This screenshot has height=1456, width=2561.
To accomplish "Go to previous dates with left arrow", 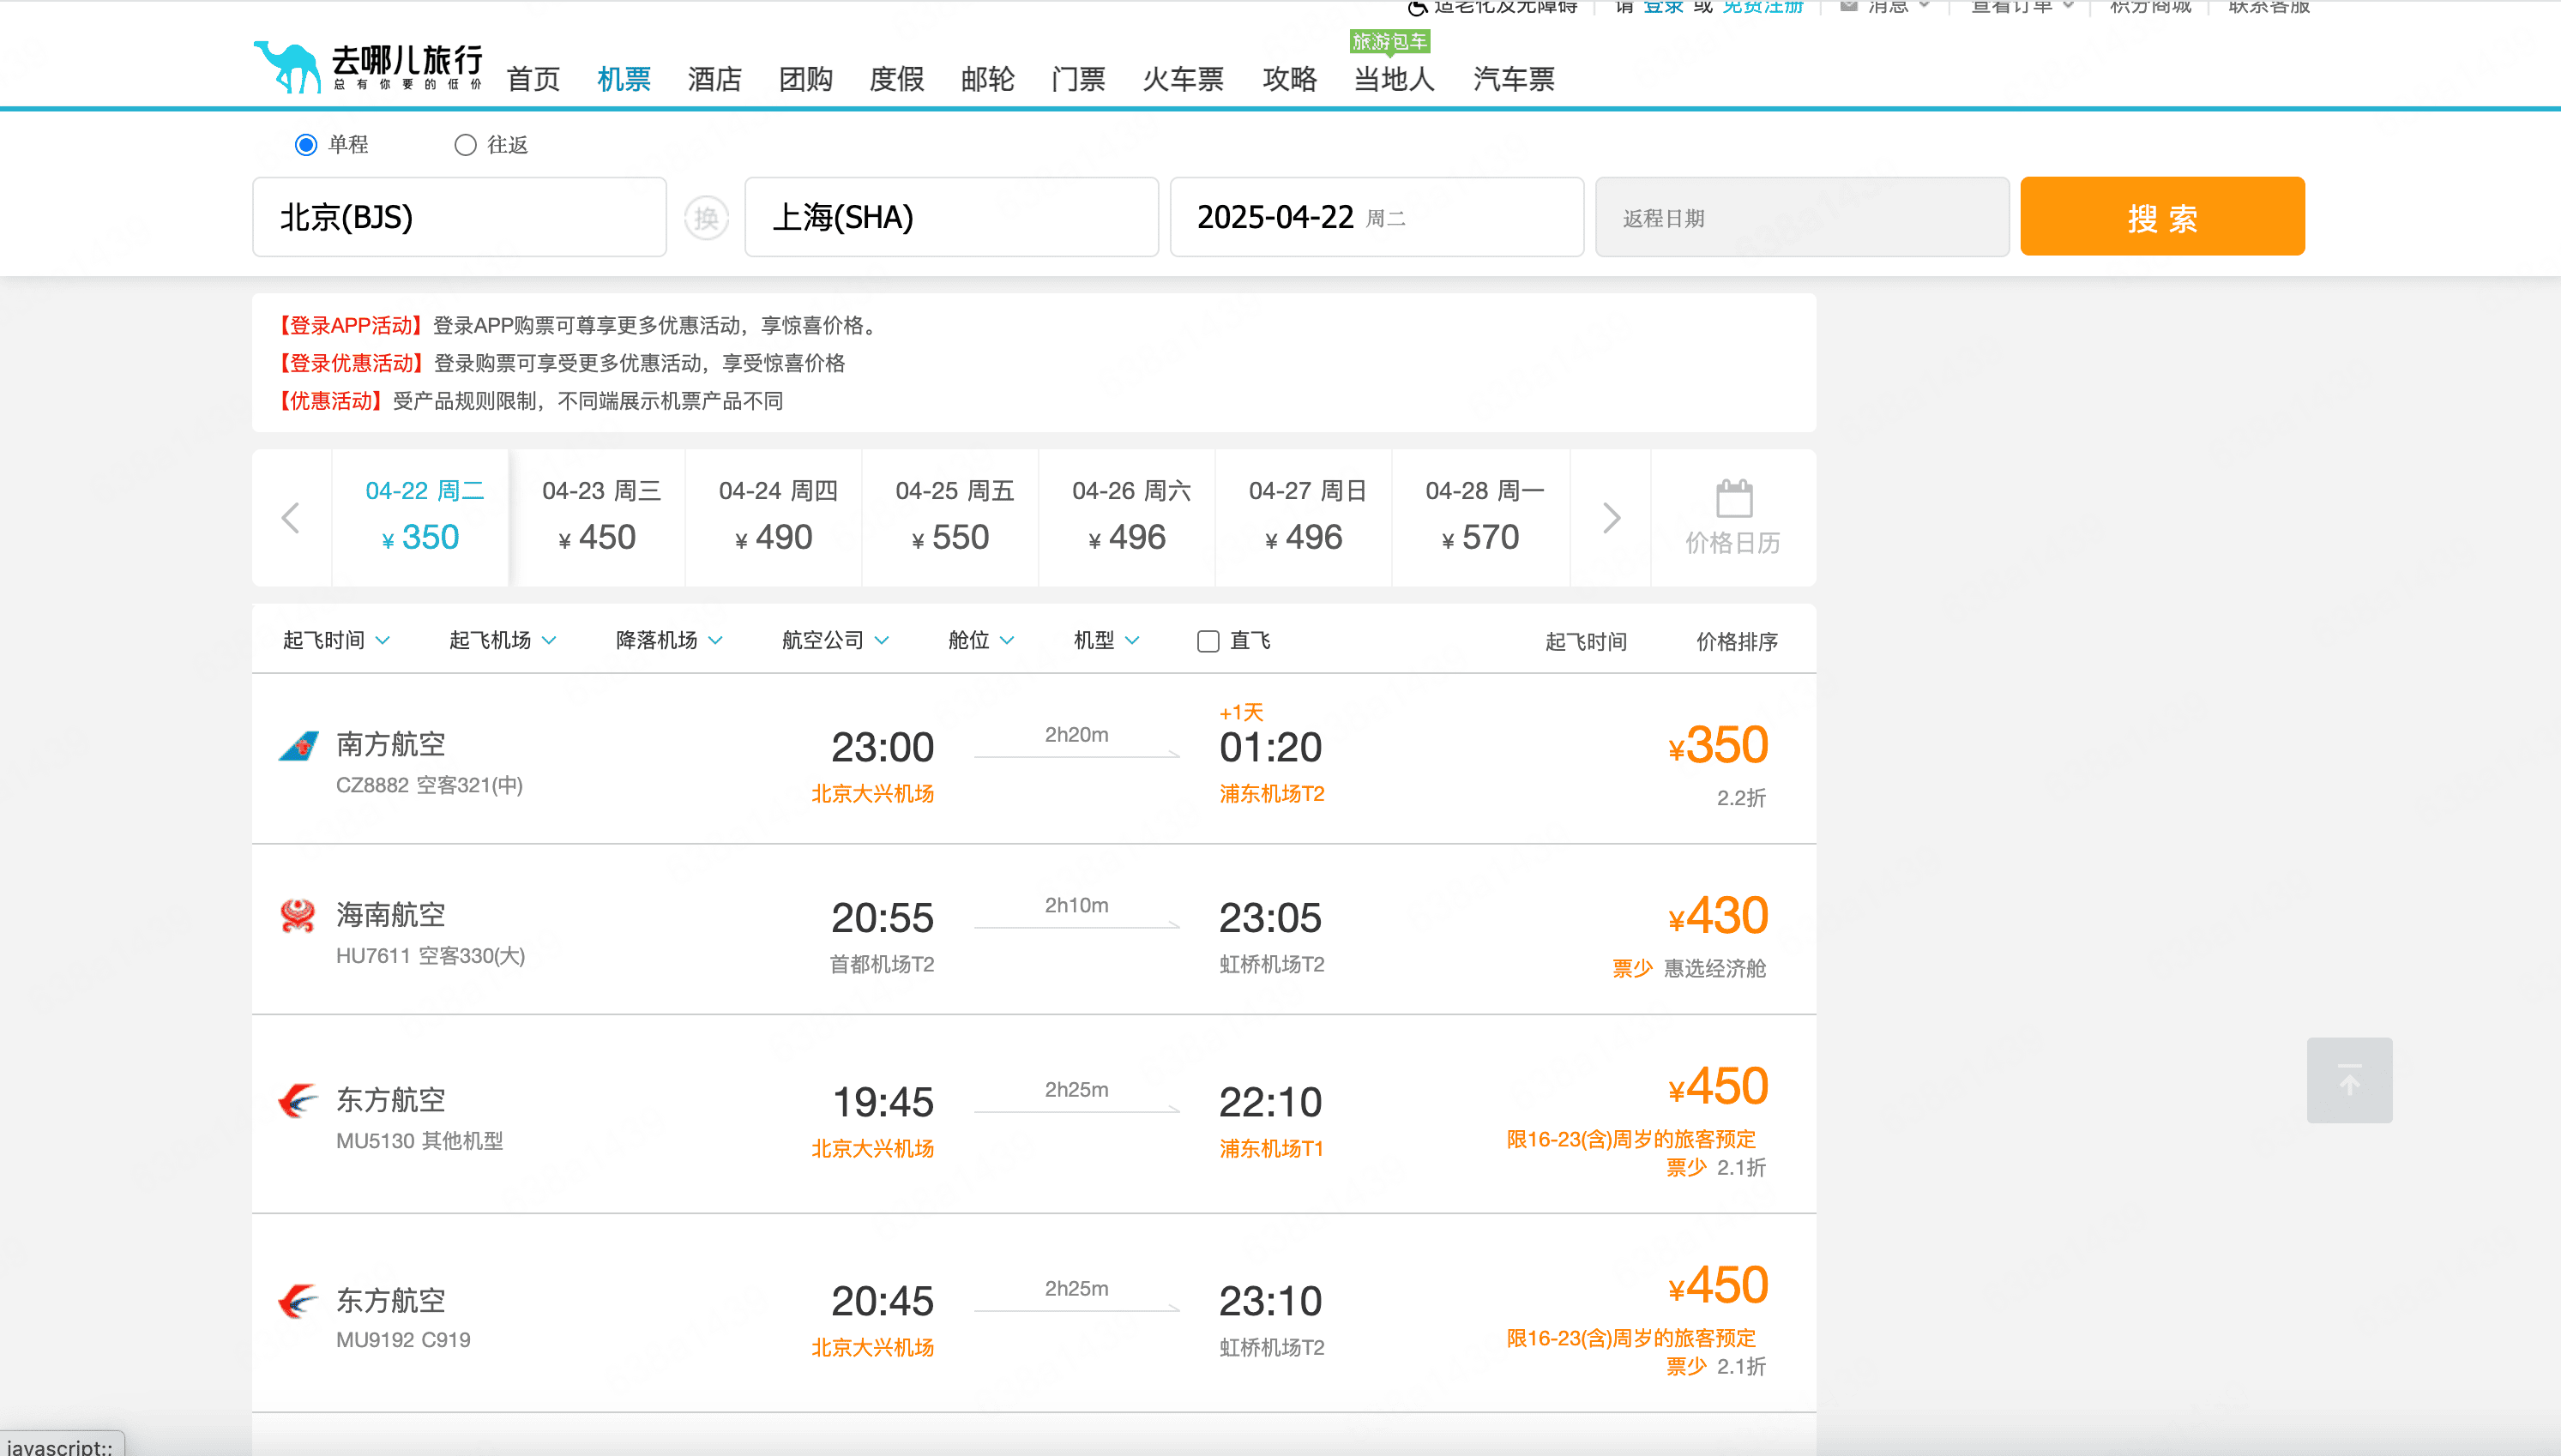I will 291,518.
